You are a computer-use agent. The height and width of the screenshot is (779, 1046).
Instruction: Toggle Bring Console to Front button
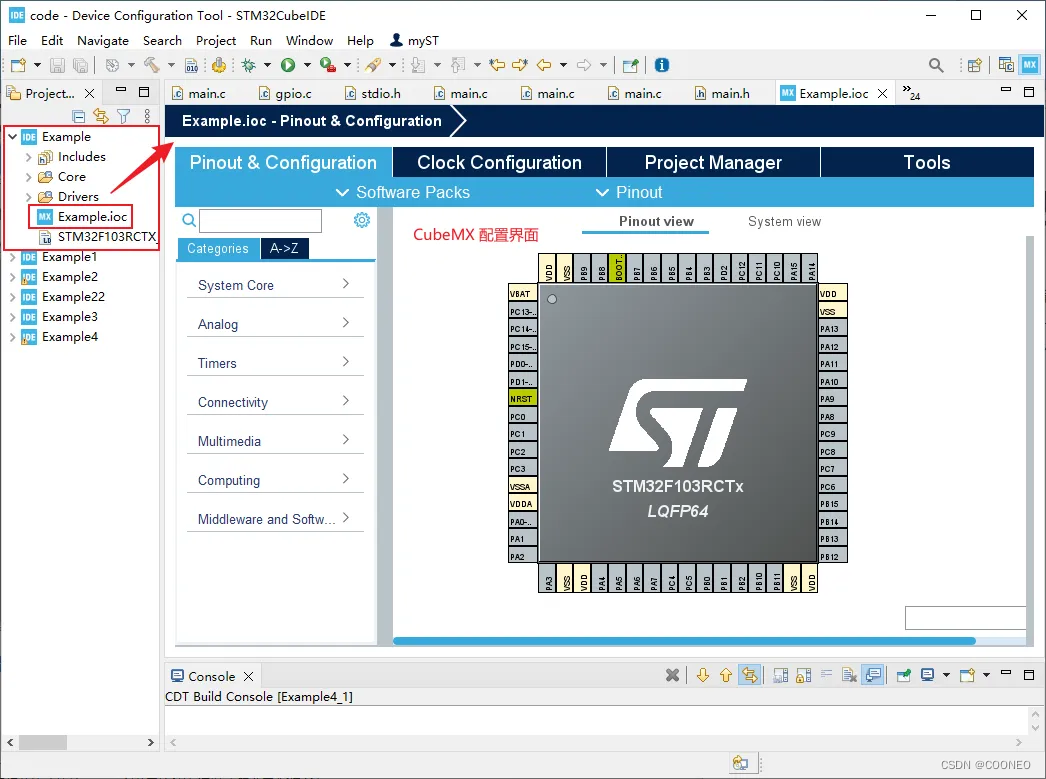coord(873,675)
